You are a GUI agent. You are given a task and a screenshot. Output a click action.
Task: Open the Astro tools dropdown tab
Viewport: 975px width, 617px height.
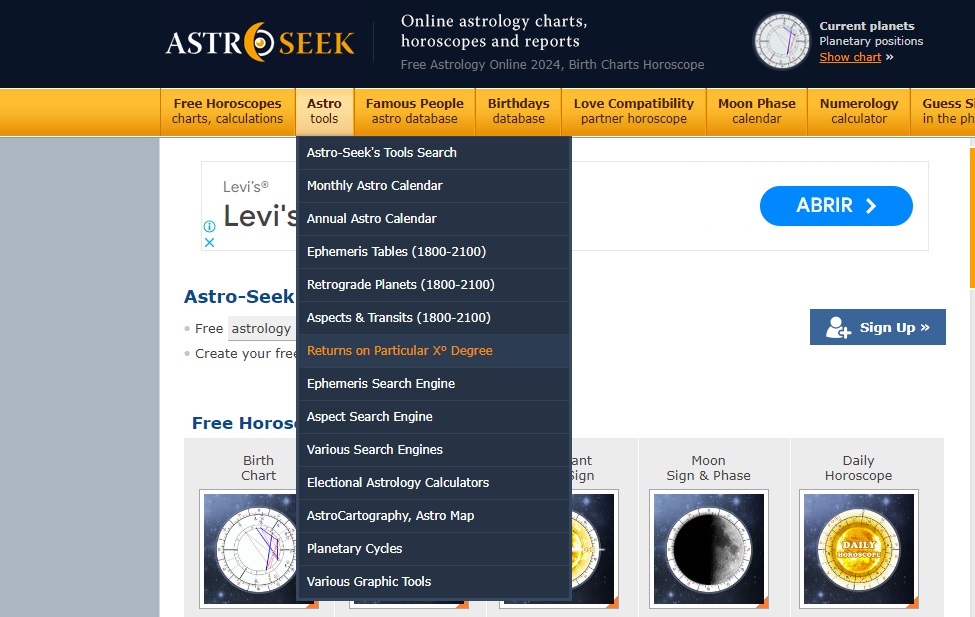(x=324, y=111)
